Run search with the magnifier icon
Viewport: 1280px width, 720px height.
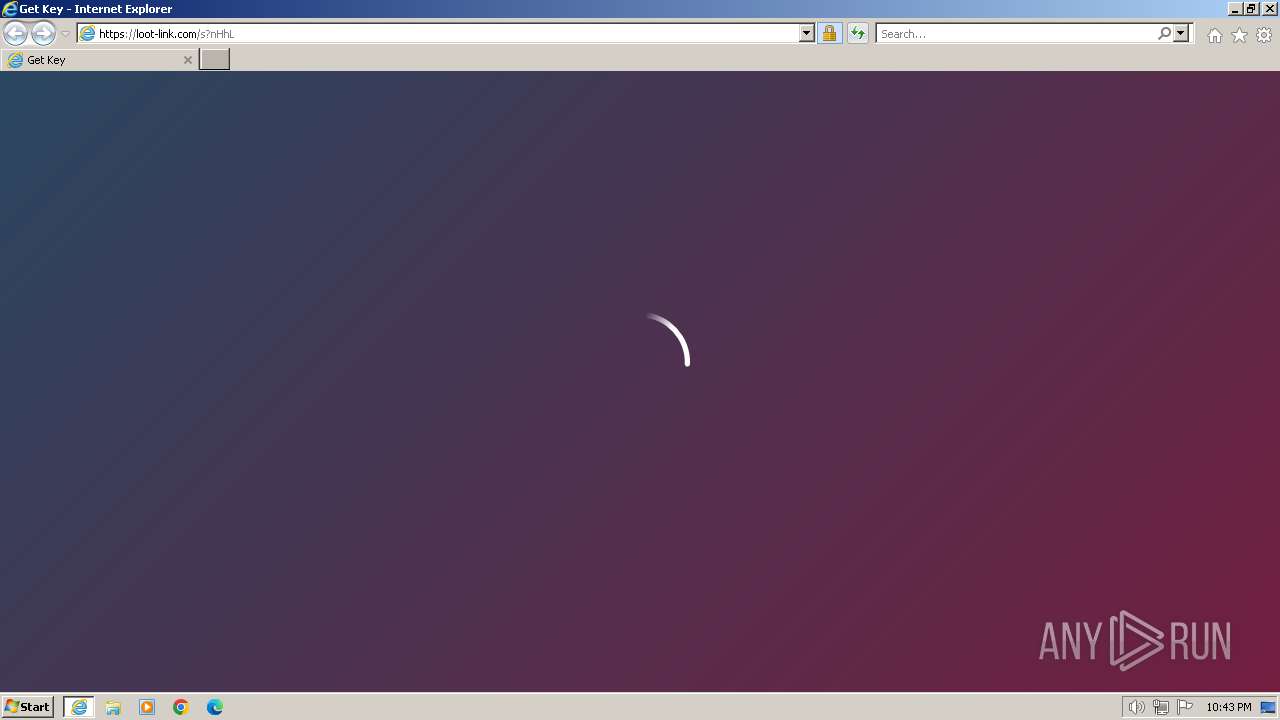1164,33
